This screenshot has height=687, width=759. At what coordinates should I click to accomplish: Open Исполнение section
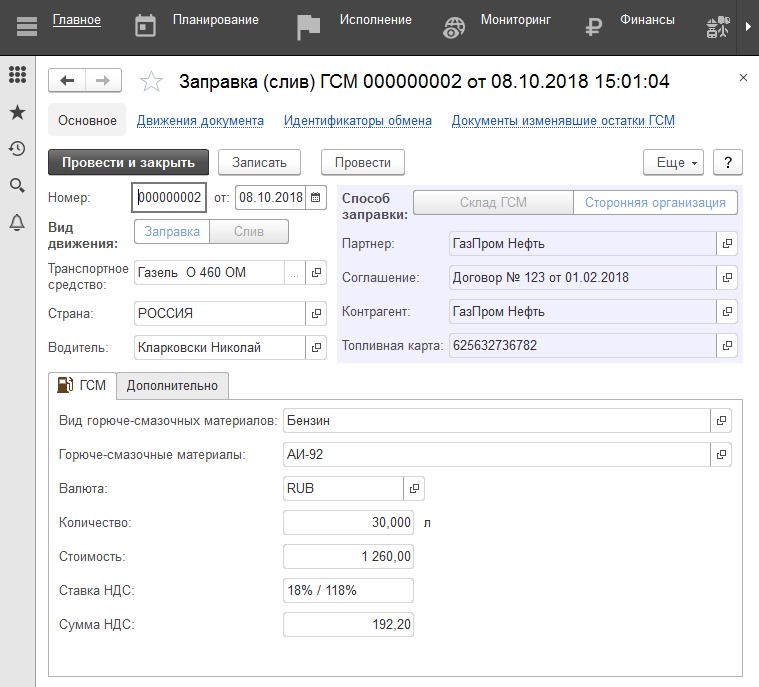click(x=376, y=20)
